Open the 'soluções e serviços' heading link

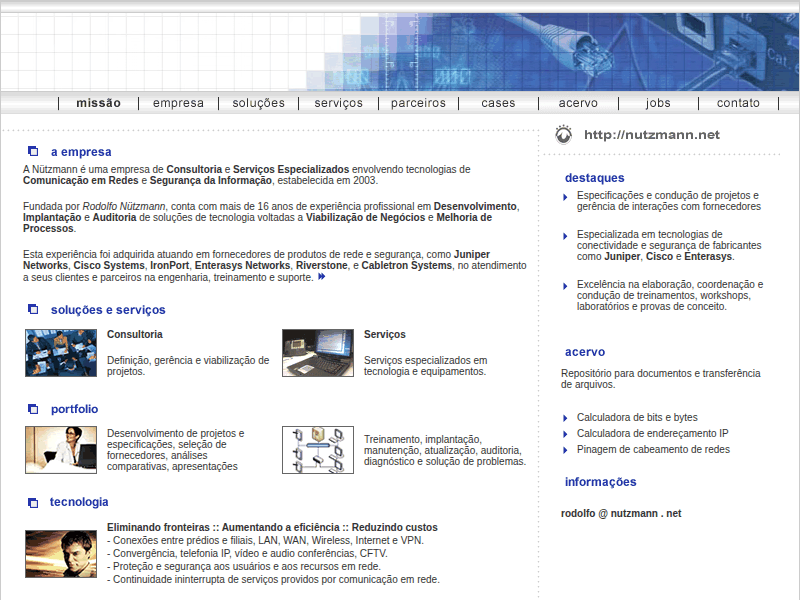(x=108, y=310)
